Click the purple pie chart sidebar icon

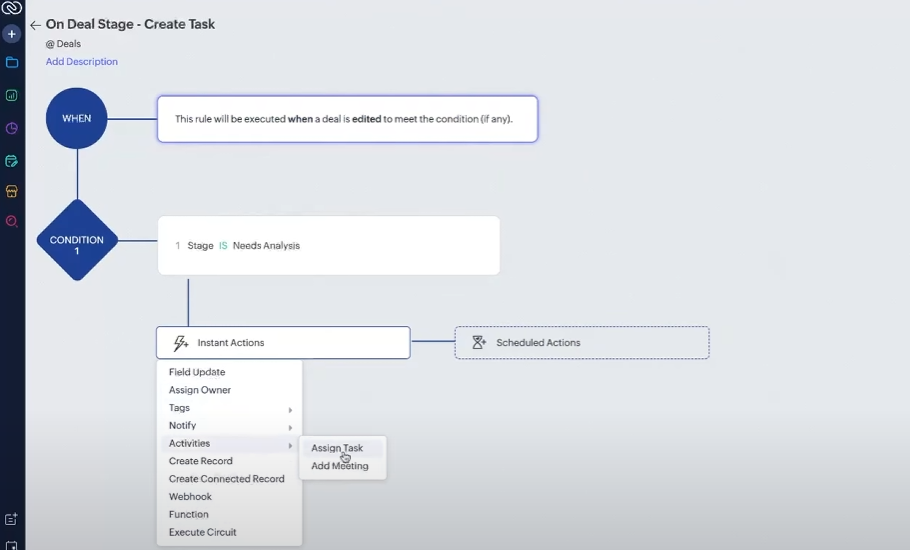click(x=12, y=128)
